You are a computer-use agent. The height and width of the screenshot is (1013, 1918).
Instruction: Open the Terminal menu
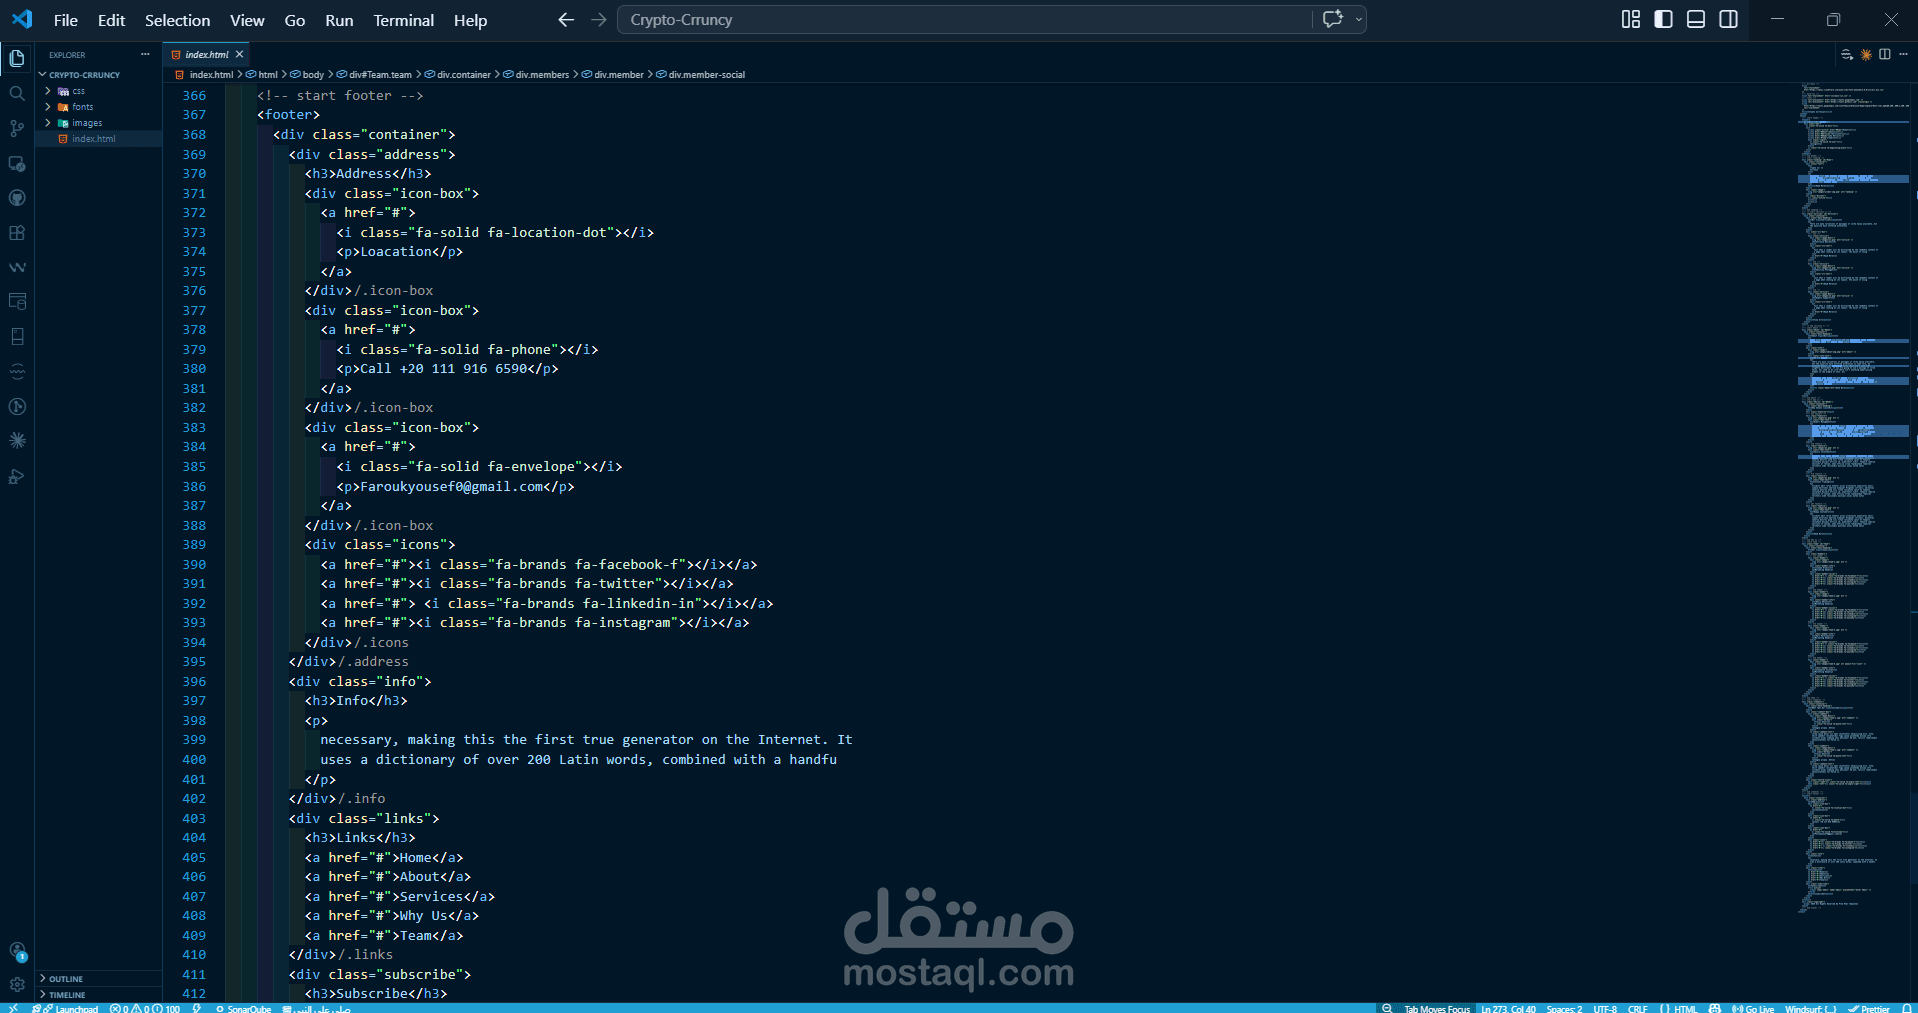click(x=403, y=20)
